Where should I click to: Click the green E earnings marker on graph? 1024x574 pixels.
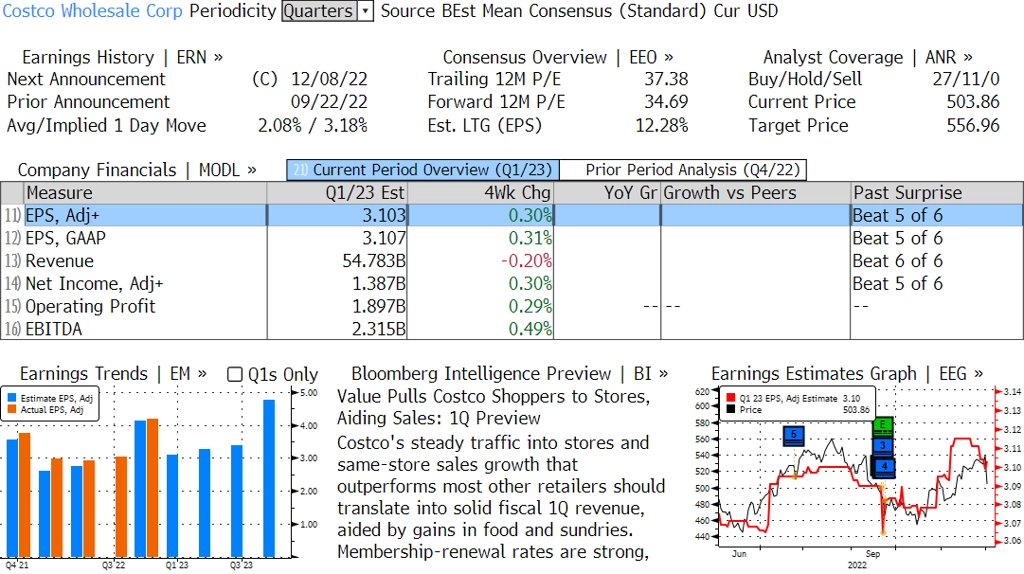point(883,426)
